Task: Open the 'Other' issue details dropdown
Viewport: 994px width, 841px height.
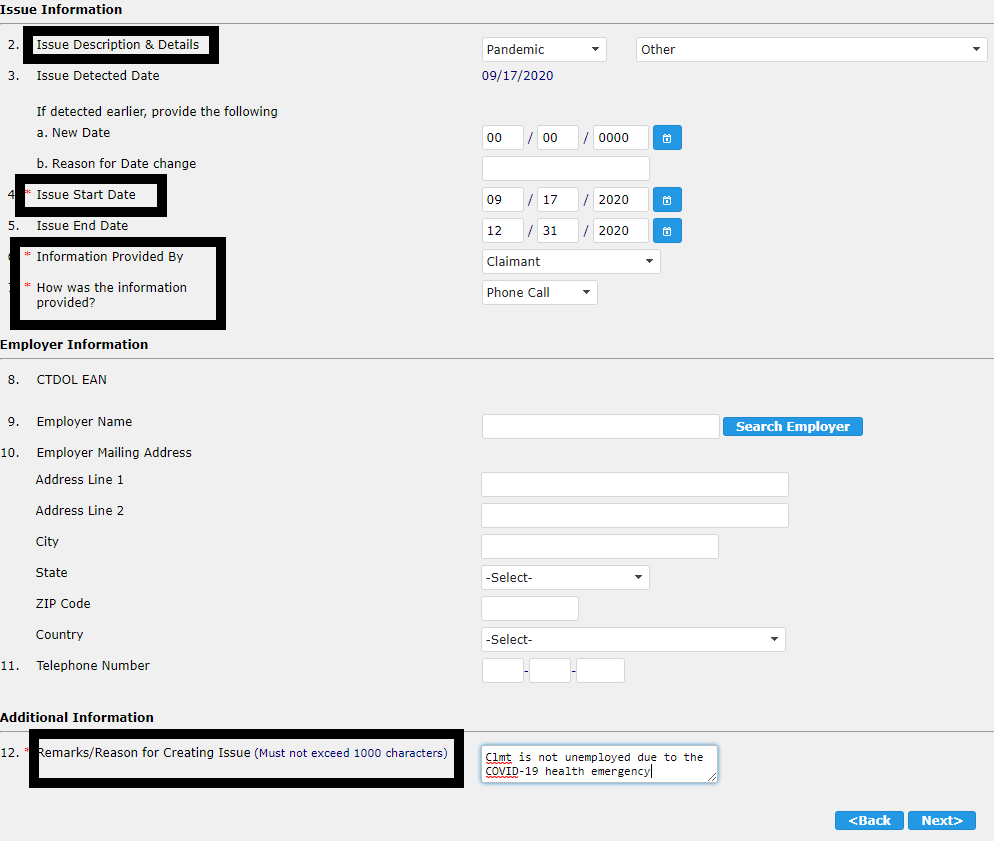Action: click(811, 50)
